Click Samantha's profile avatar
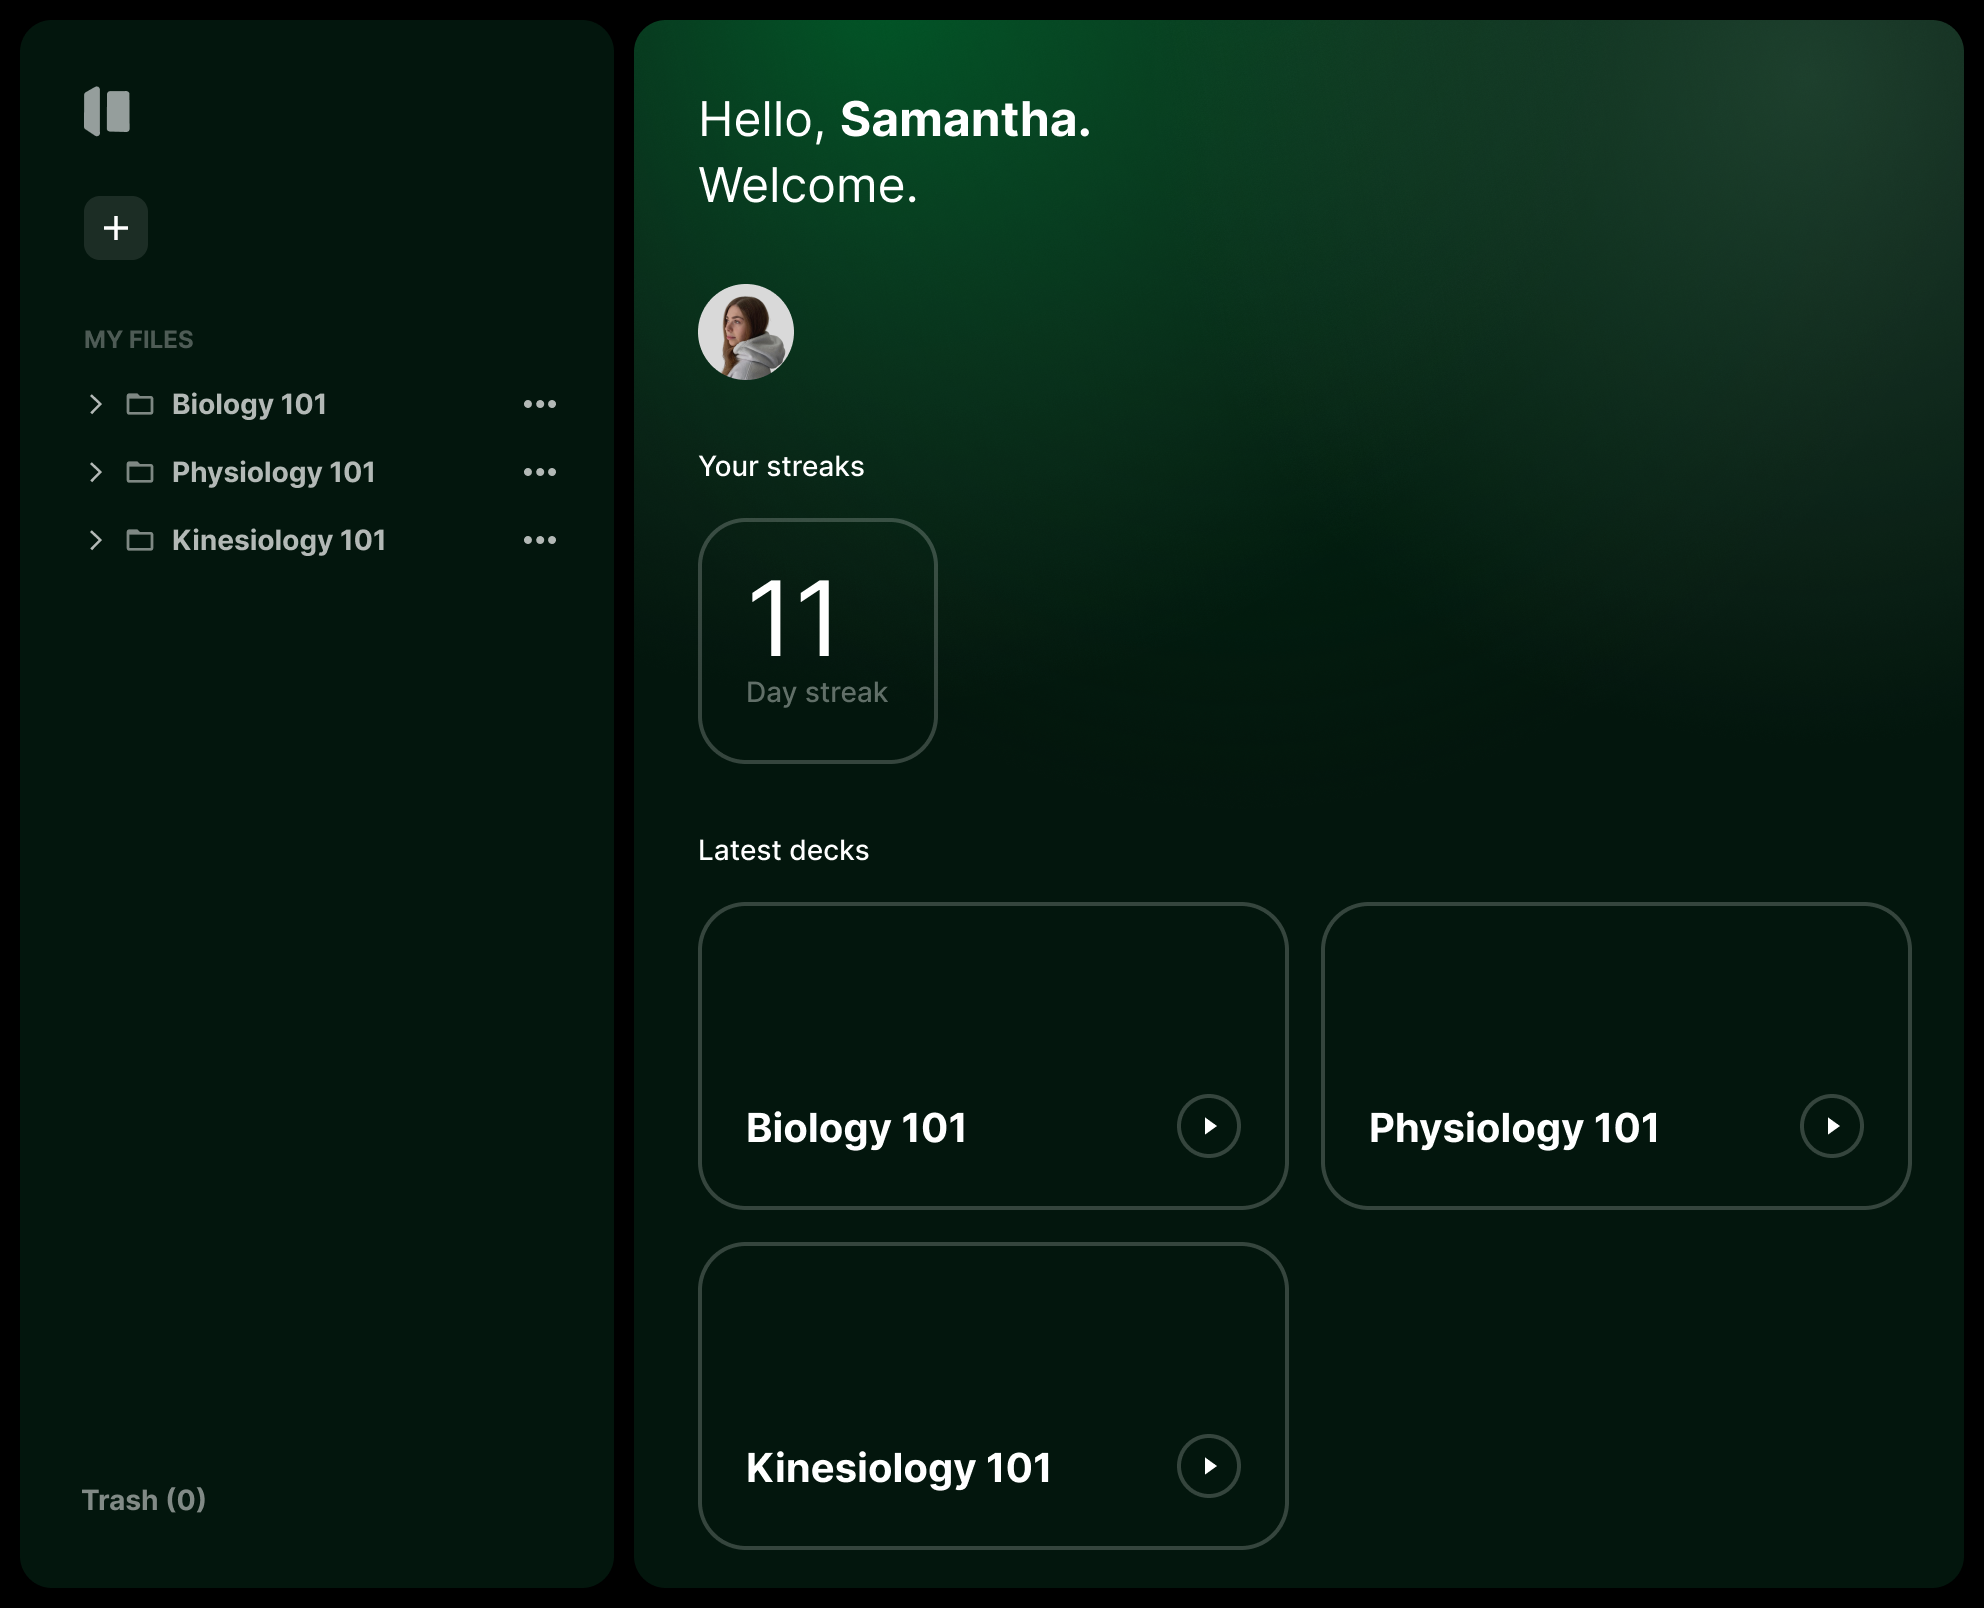 (x=746, y=332)
